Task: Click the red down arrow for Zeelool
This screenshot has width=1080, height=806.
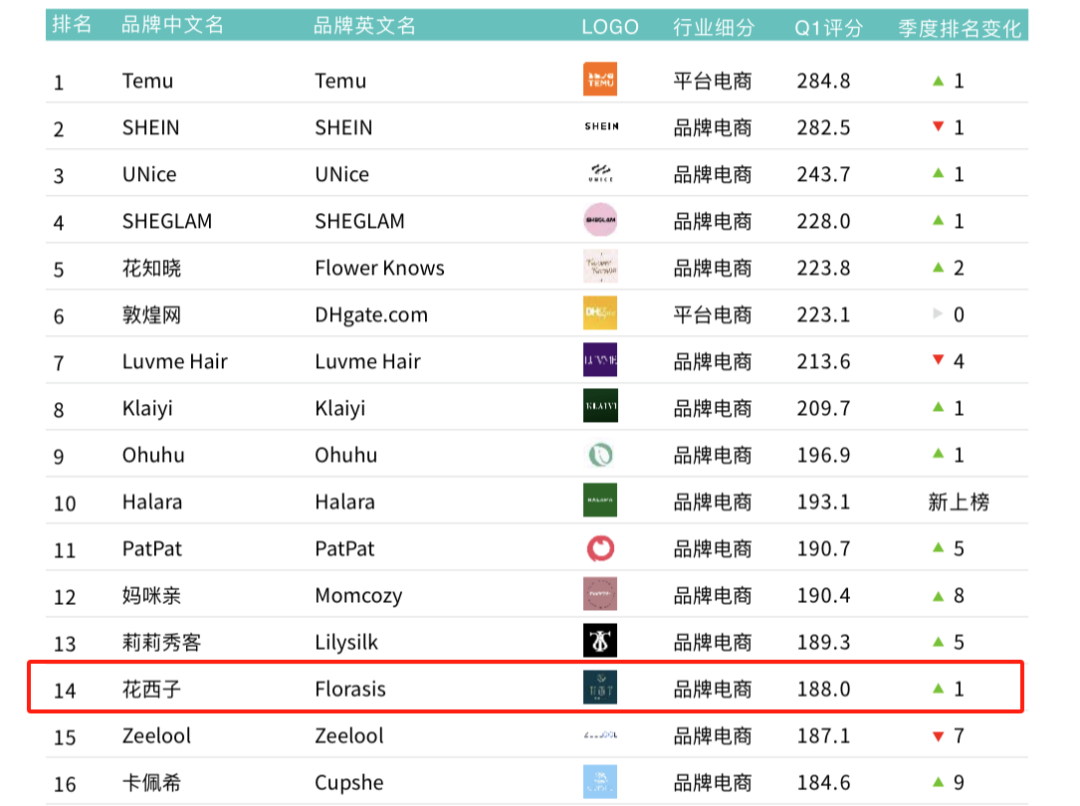Action: click(938, 736)
